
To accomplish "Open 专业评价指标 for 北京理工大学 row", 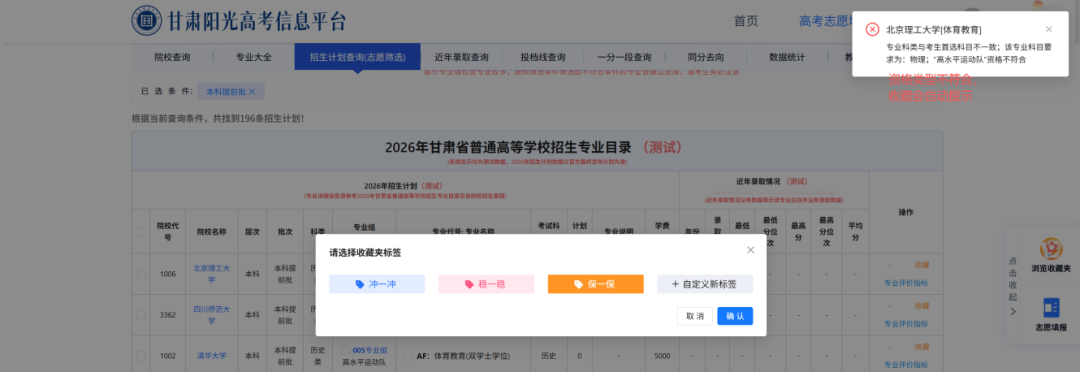I will pos(906,282).
